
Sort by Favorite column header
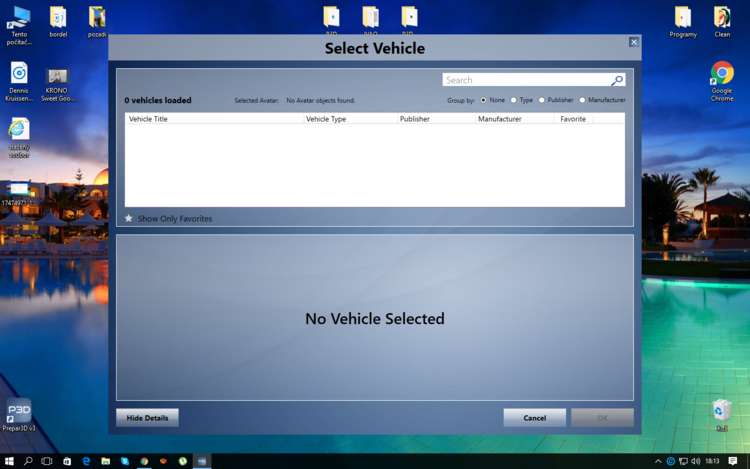573,119
